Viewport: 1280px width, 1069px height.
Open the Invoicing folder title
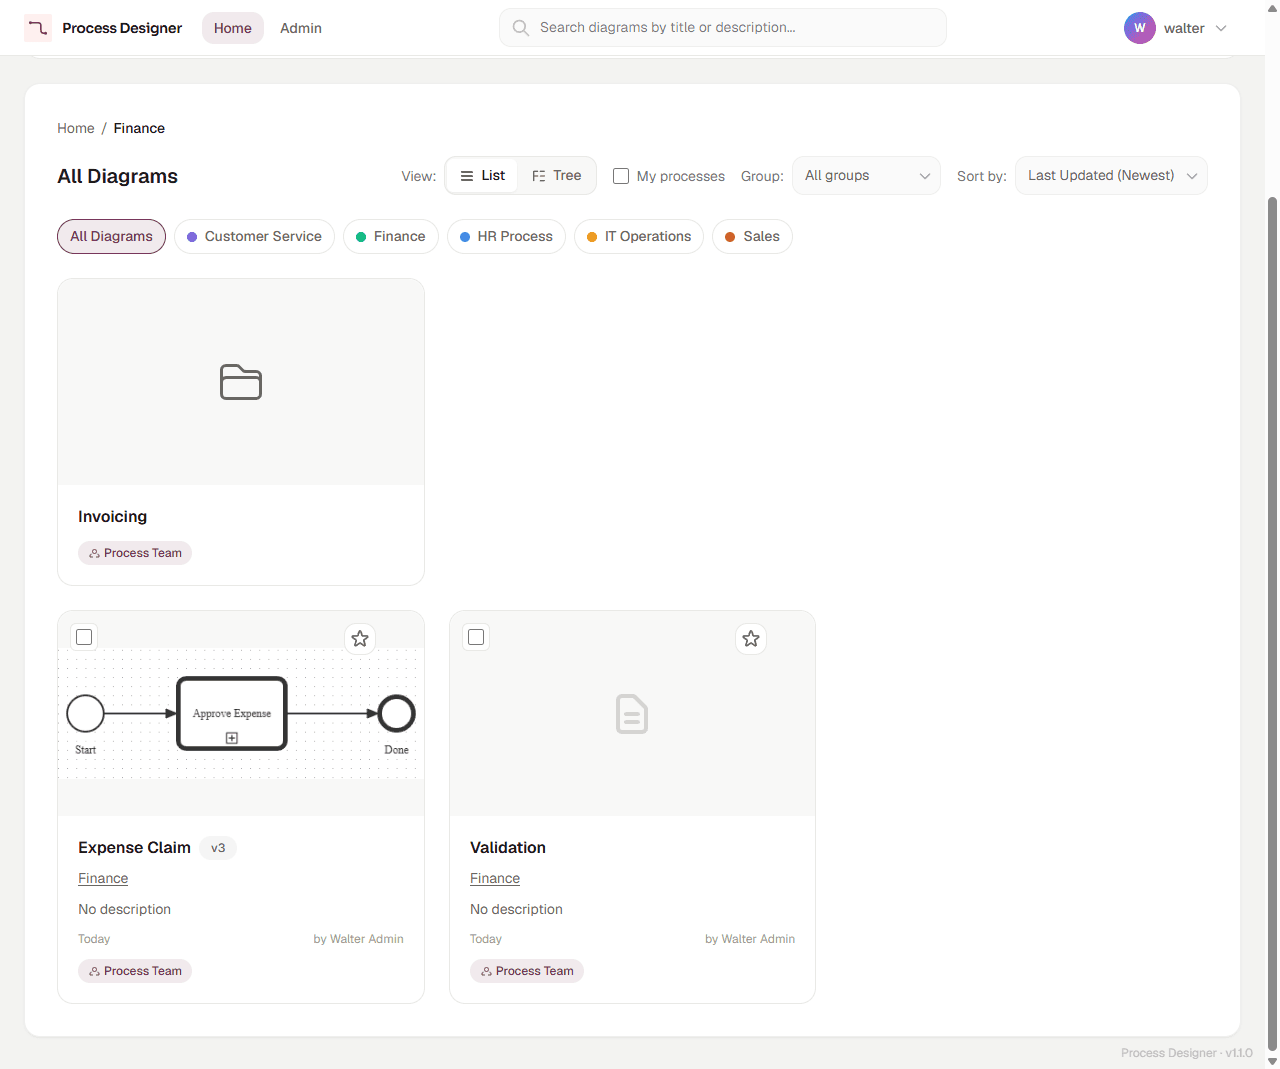112,516
